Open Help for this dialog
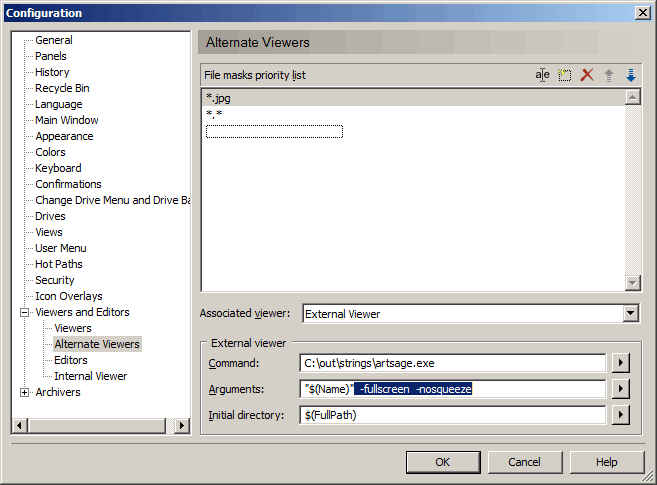657x485 pixels. pyautogui.click(x=606, y=462)
